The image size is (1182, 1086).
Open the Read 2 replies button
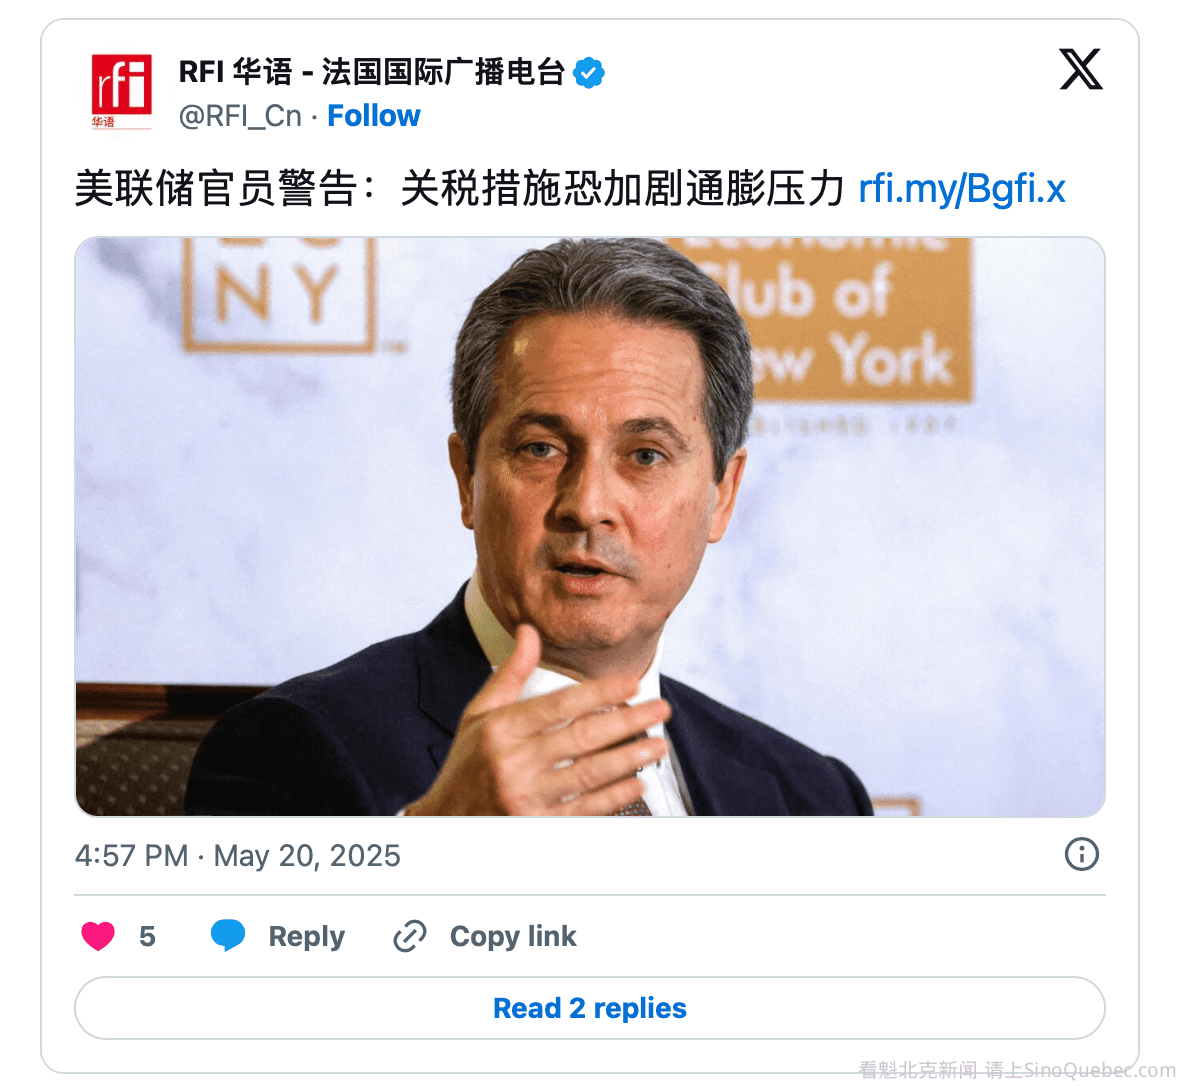click(x=589, y=1008)
